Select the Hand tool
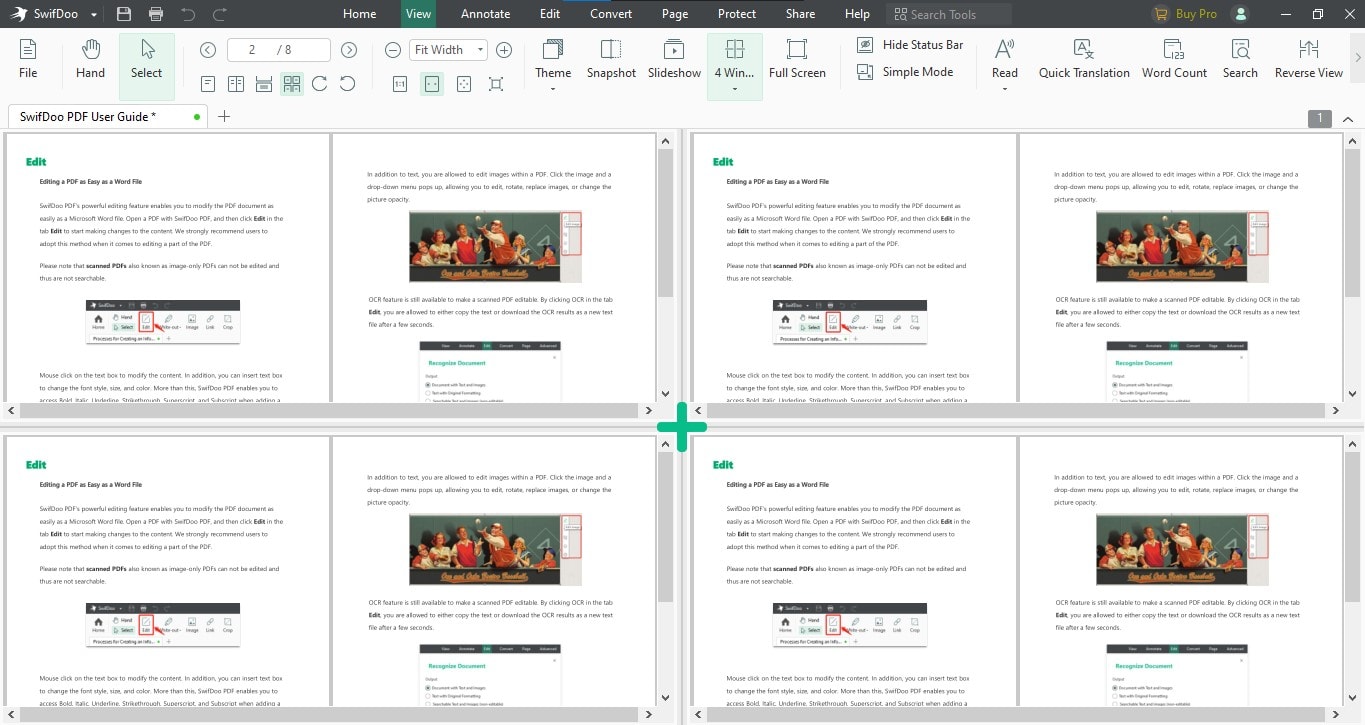 click(x=89, y=57)
